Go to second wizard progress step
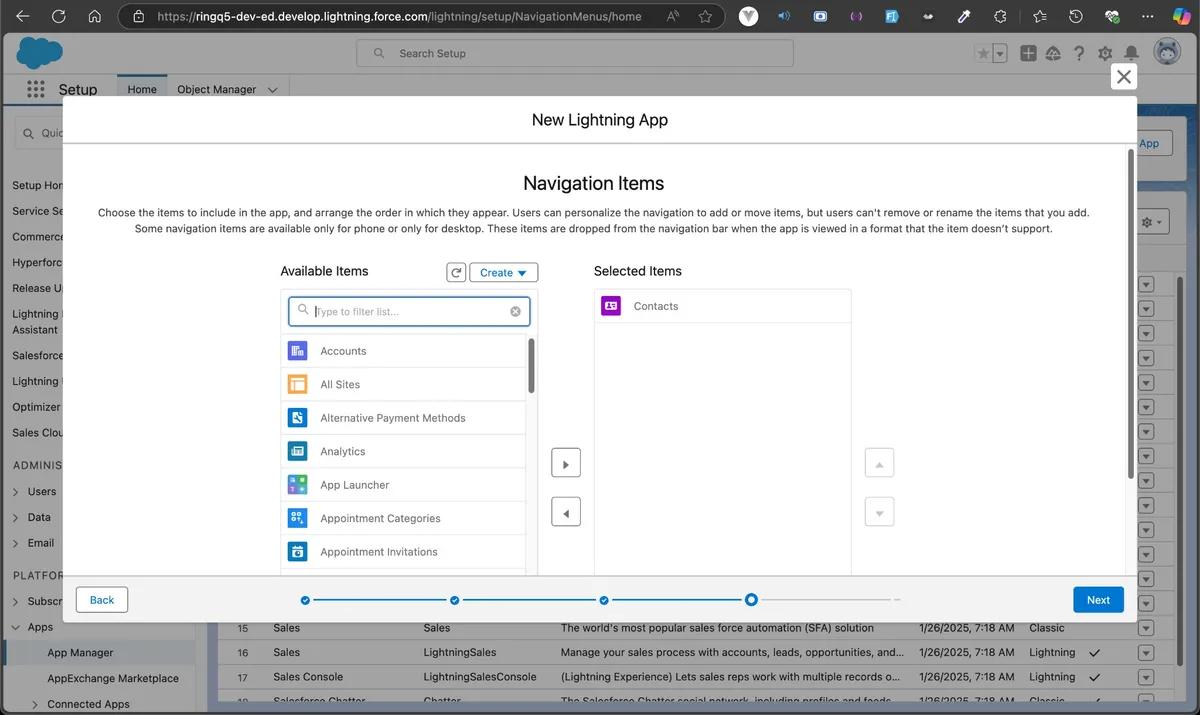This screenshot has width=1200, height=715. pos(454,600)
